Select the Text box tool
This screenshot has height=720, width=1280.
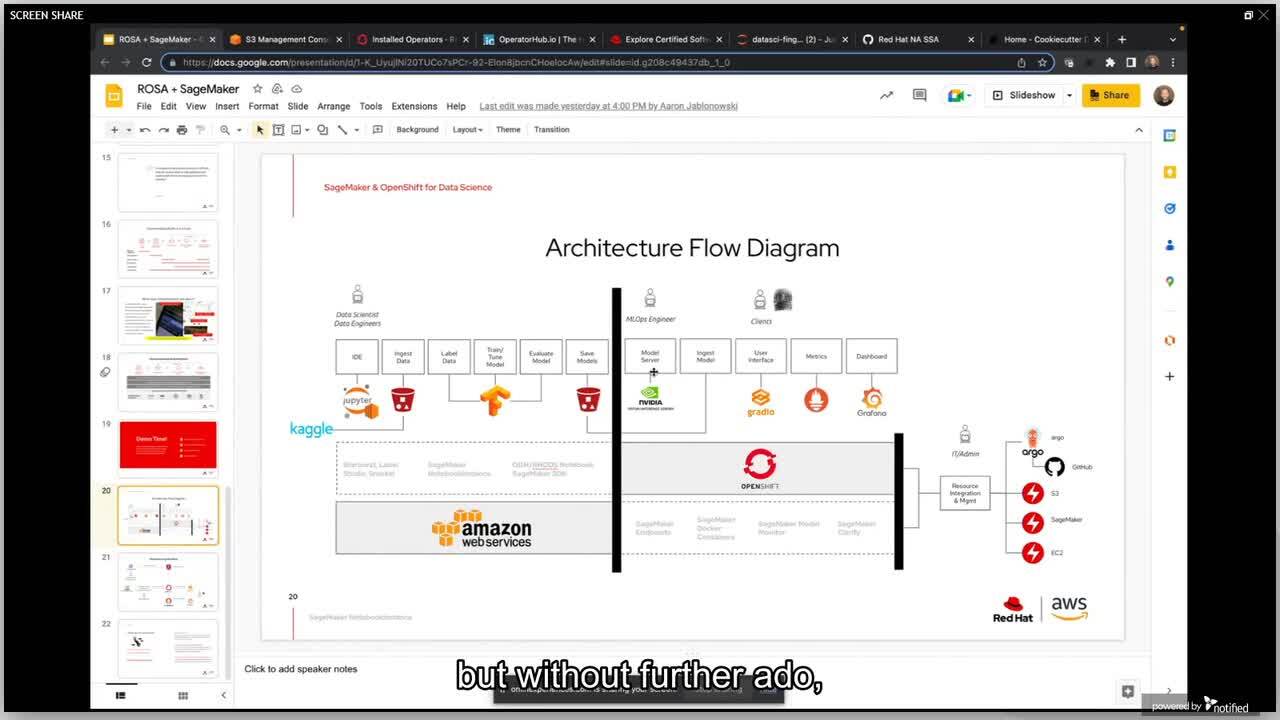pos(278,130)
